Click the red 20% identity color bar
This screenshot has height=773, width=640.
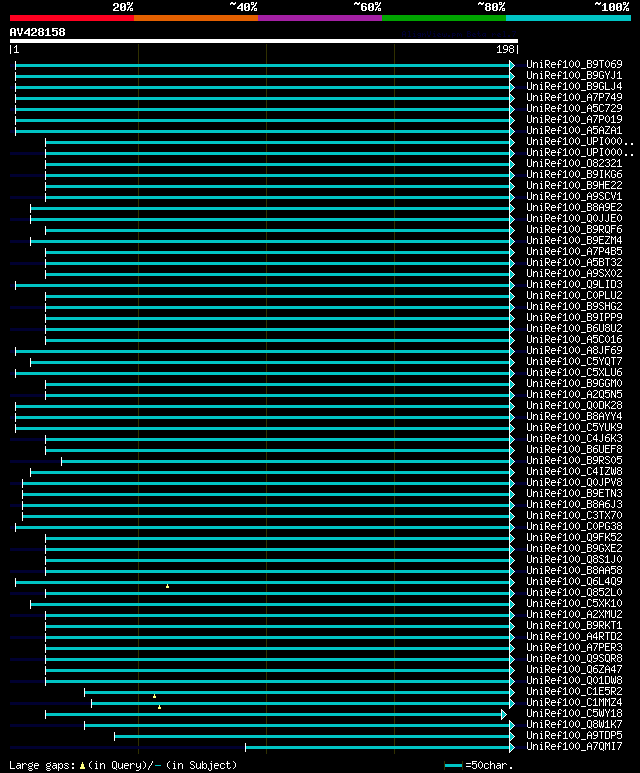point(71,18)
